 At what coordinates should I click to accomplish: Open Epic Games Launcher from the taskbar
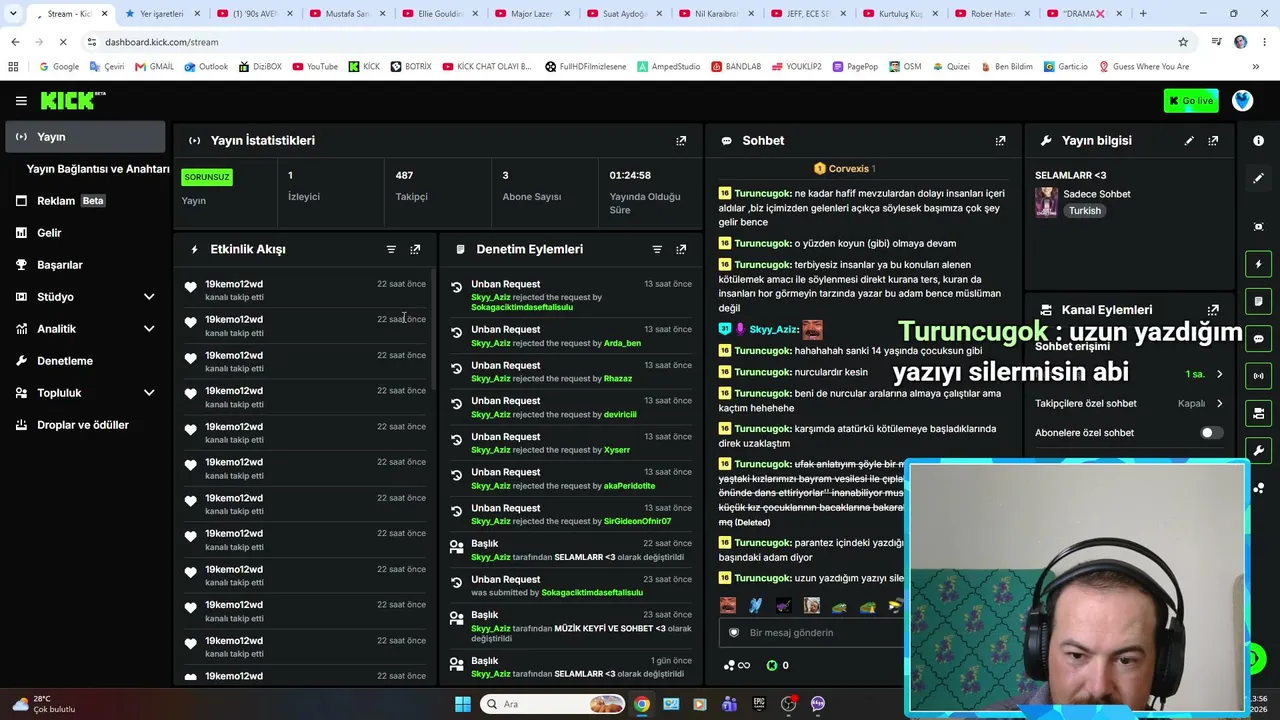click(759, 704)
